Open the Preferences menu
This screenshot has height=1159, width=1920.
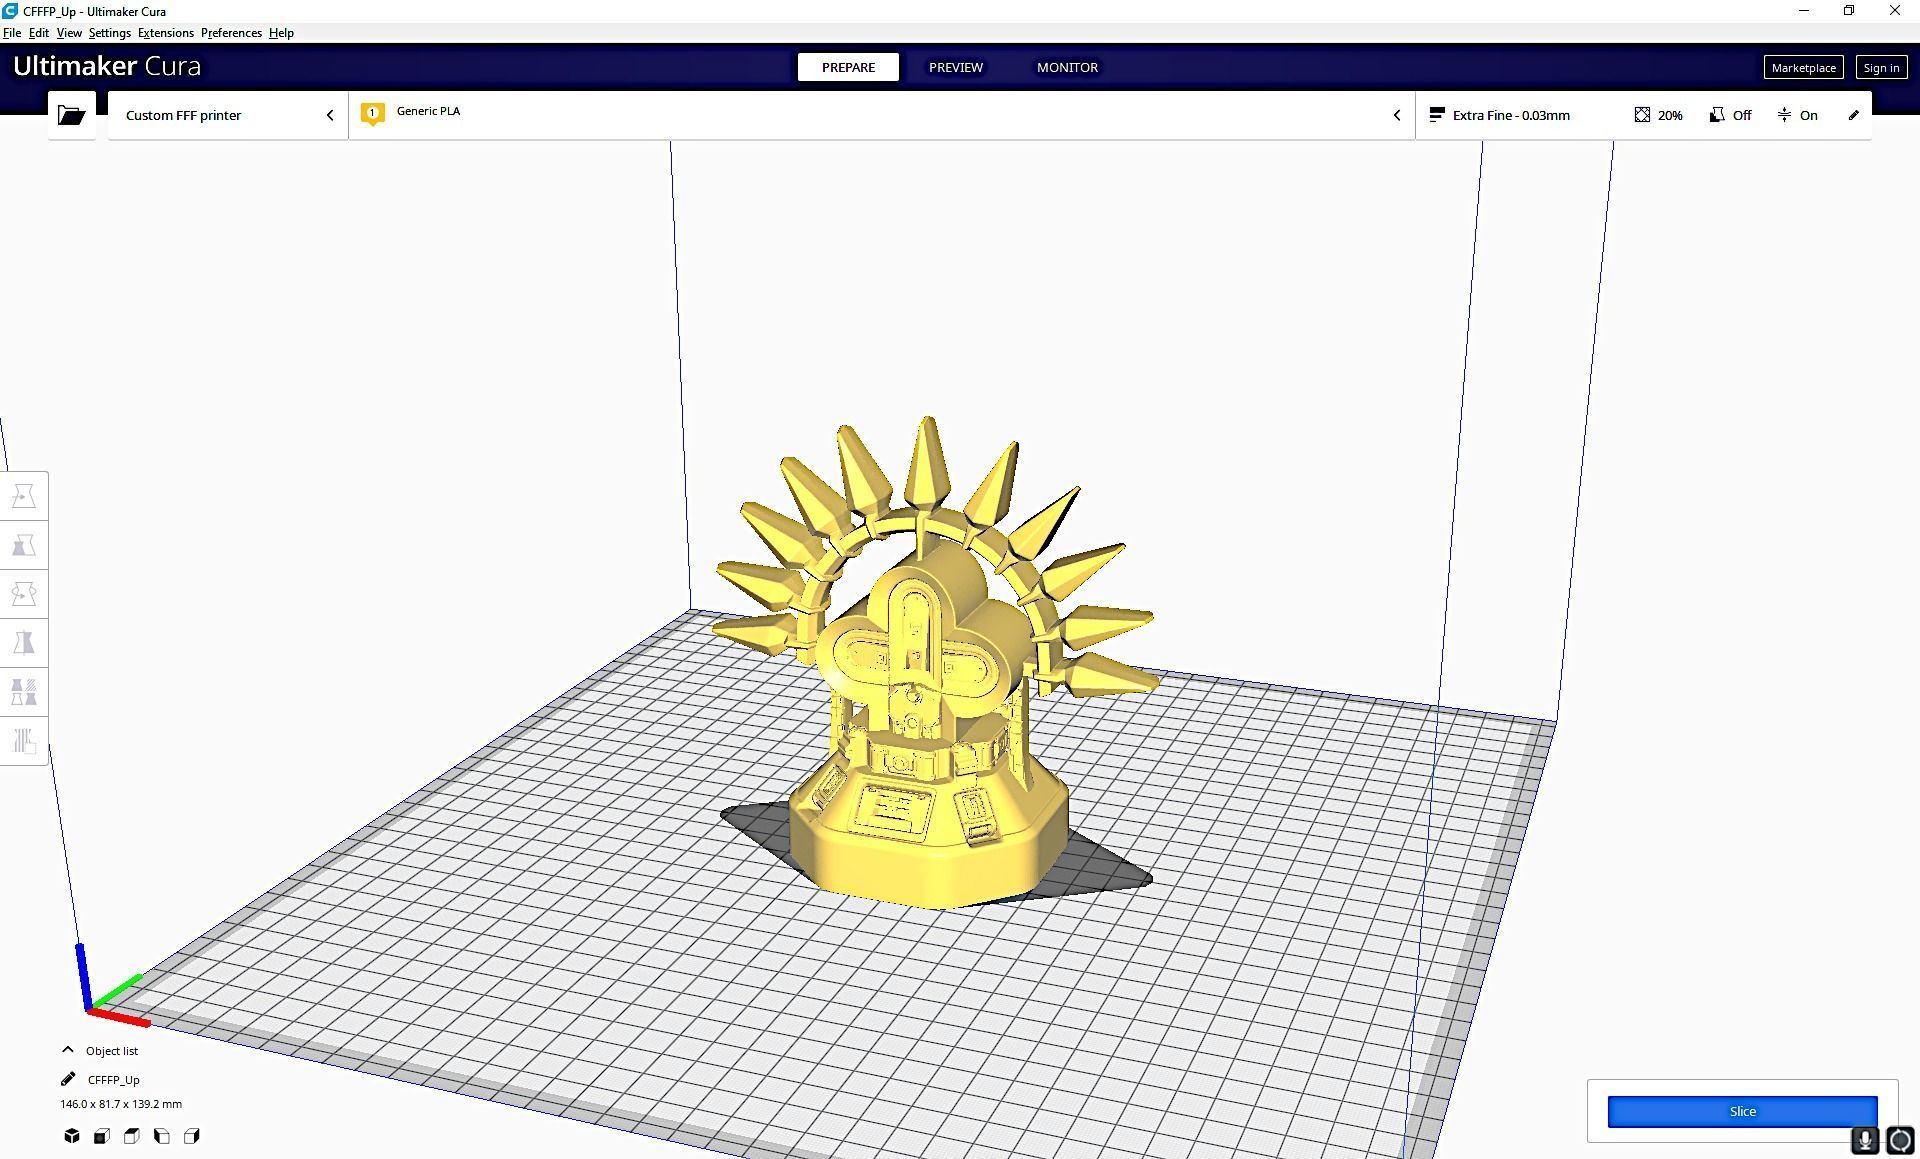[231, 33]
